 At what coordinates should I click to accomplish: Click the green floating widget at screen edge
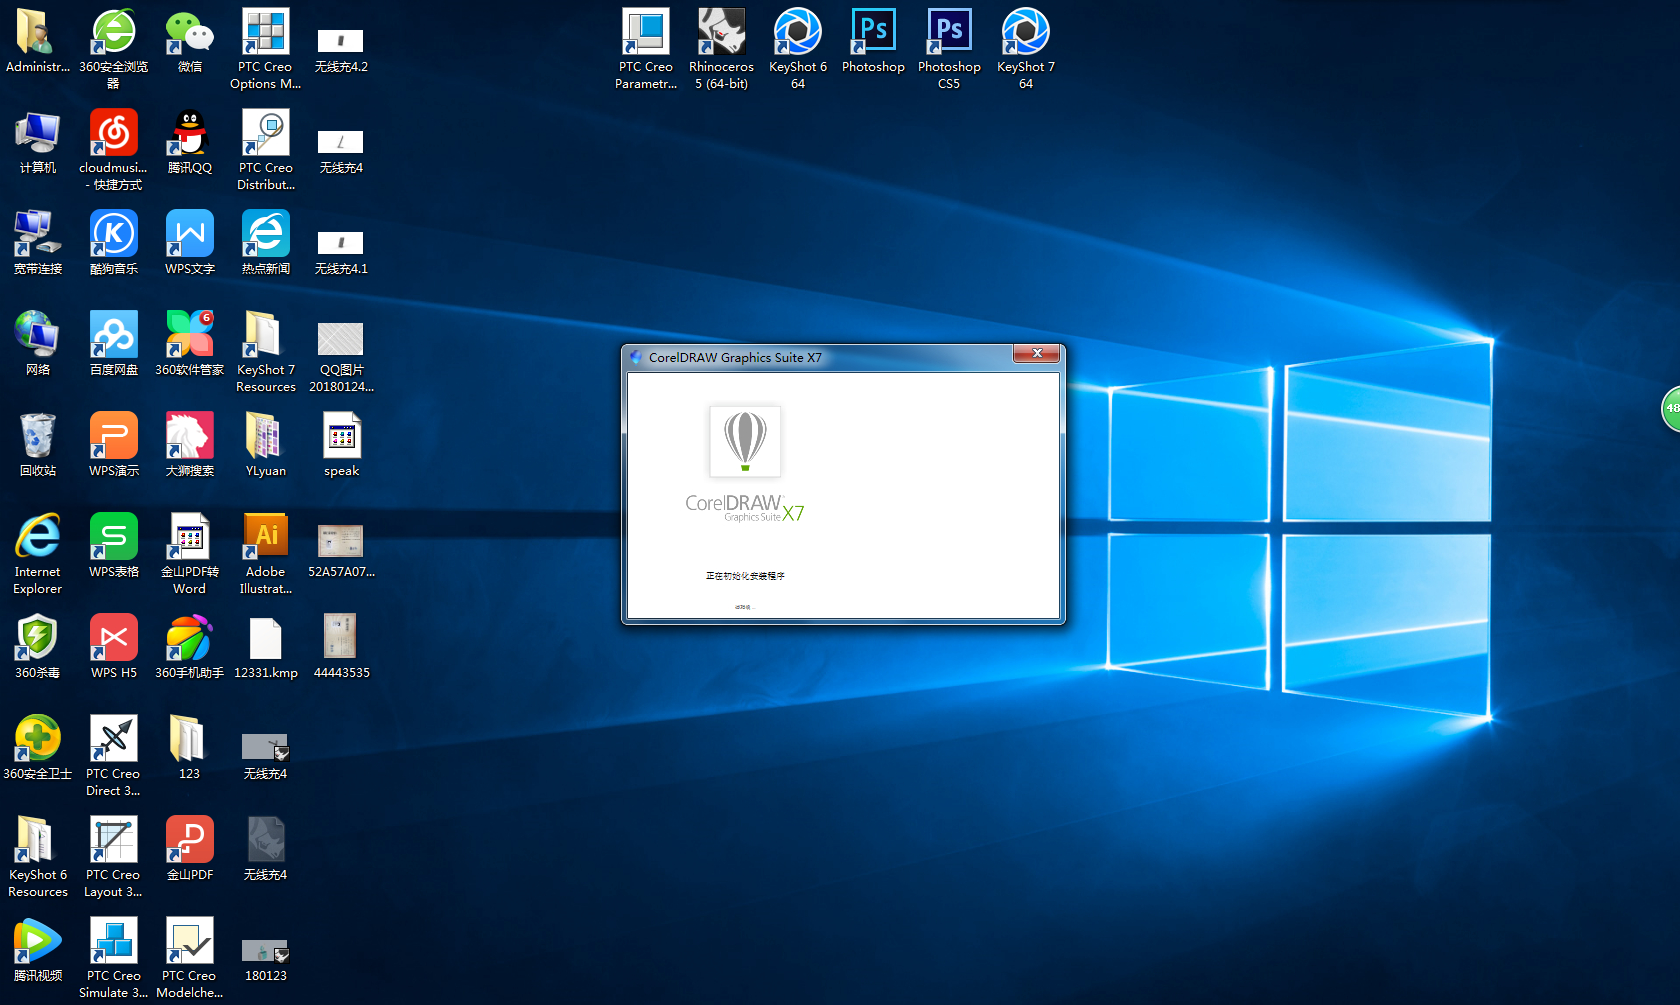(1671, 408)
